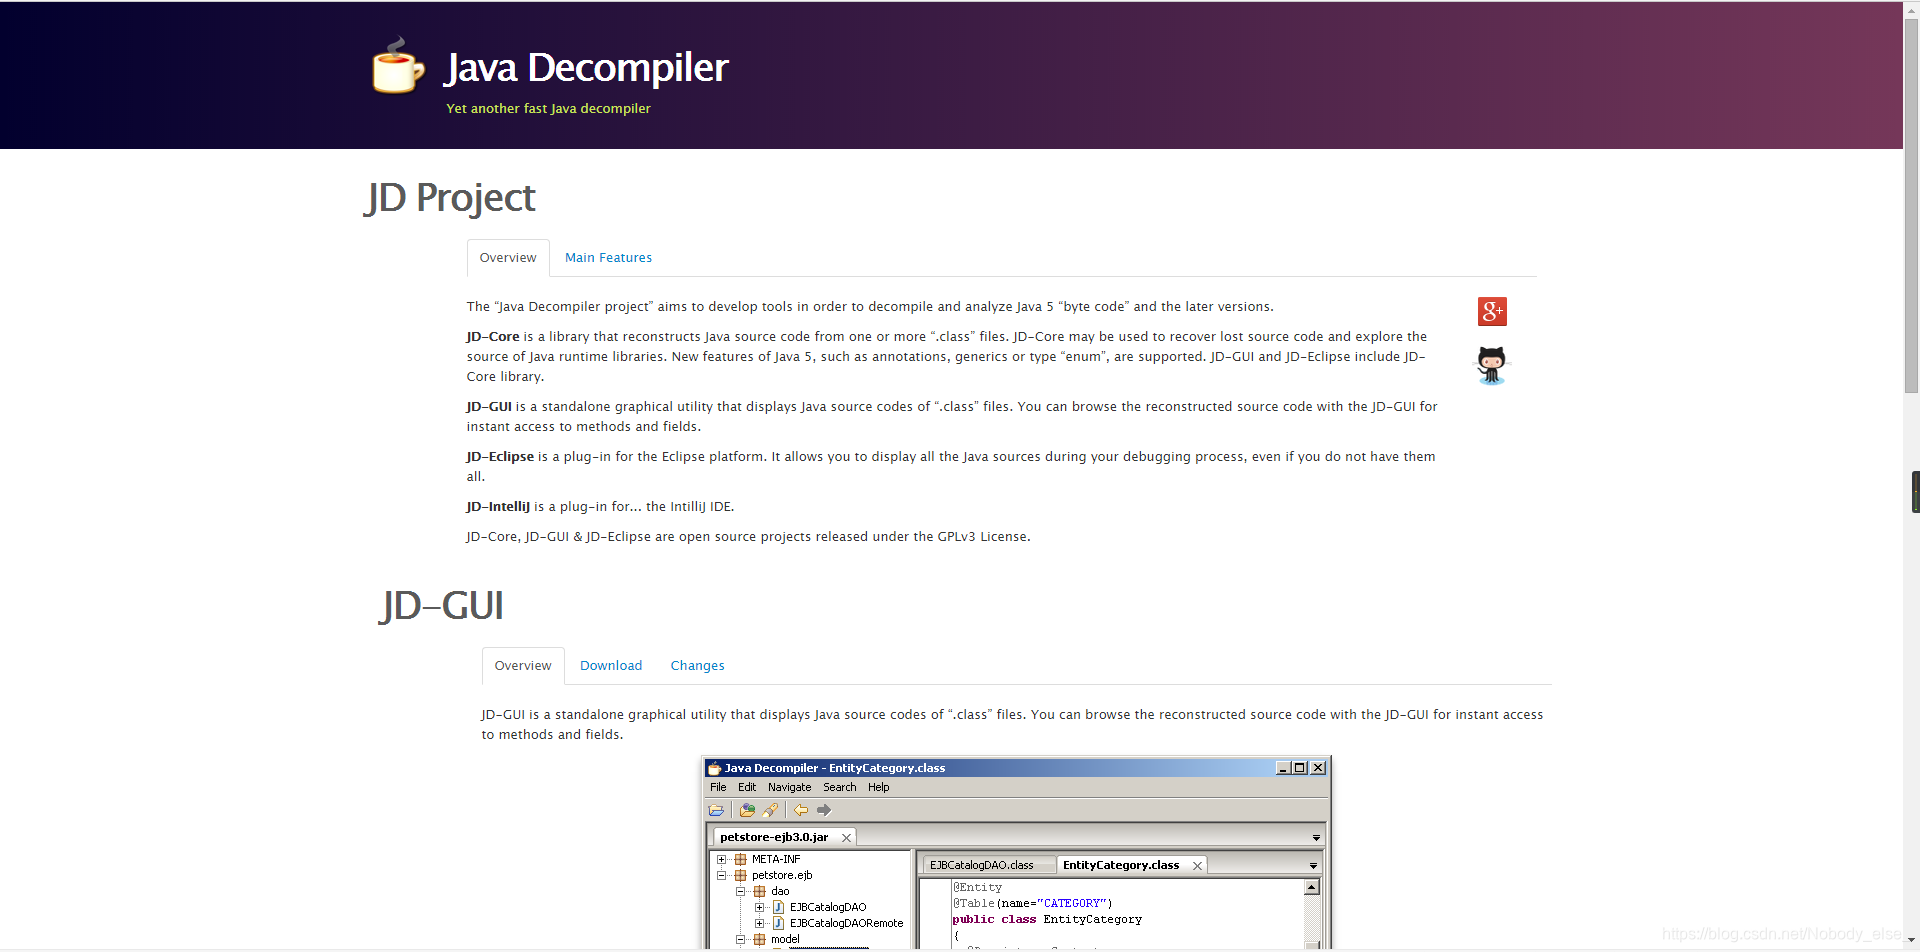Click the bold JD-Core term in the overview

tap(493, 337)
